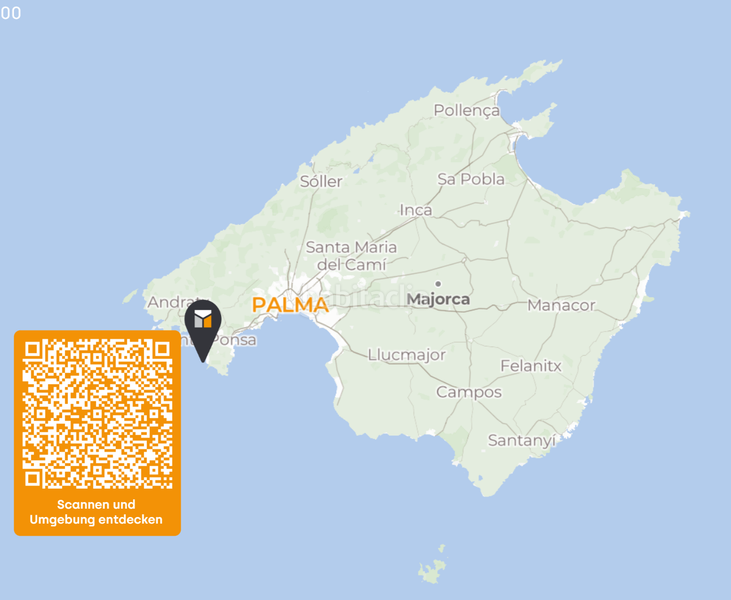The height and width of the screenshot is (600, 731).
Task: Click the Manacor town label
Action: (561, 305)
